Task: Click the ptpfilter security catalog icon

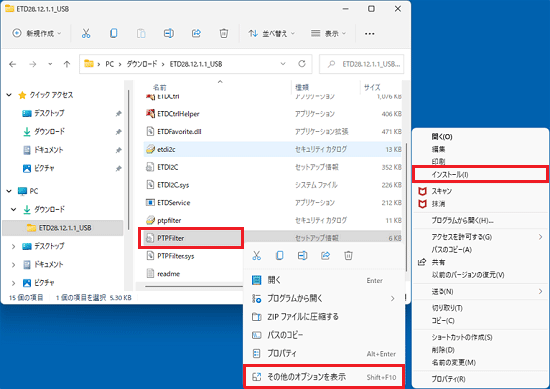Action: tap(150, 220)
